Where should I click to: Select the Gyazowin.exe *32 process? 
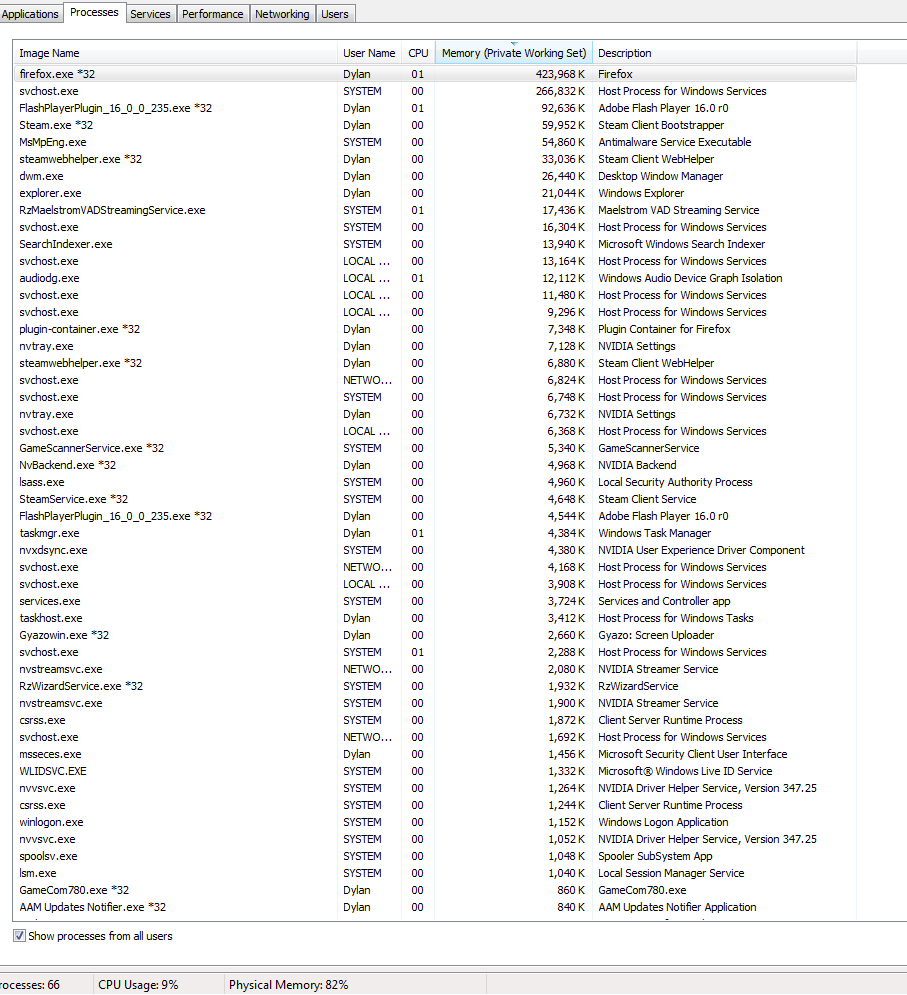point(435,635)
